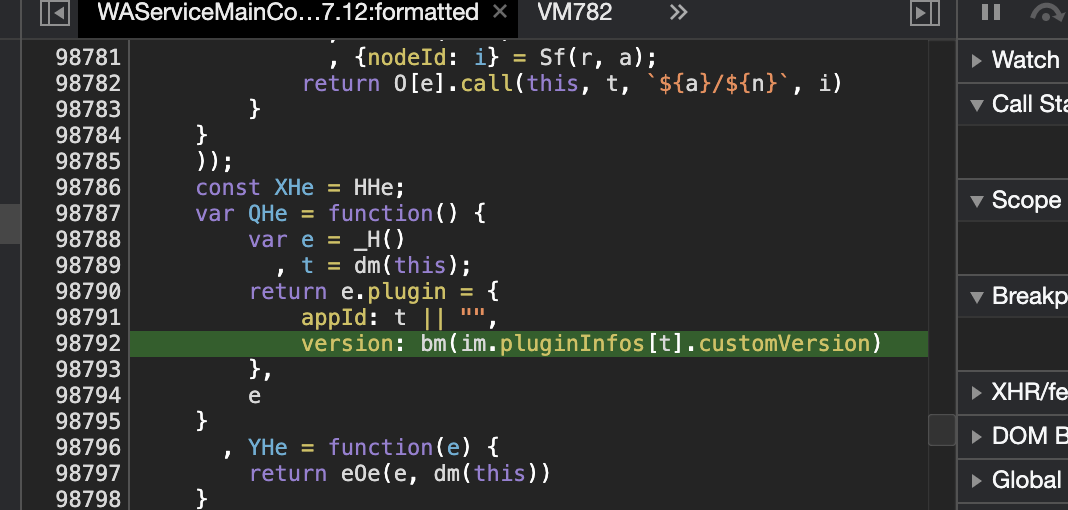This screenshot has width=1068, height=510.
Task: Toggle breakpoint at line number 98787
Action: point(88,214)
